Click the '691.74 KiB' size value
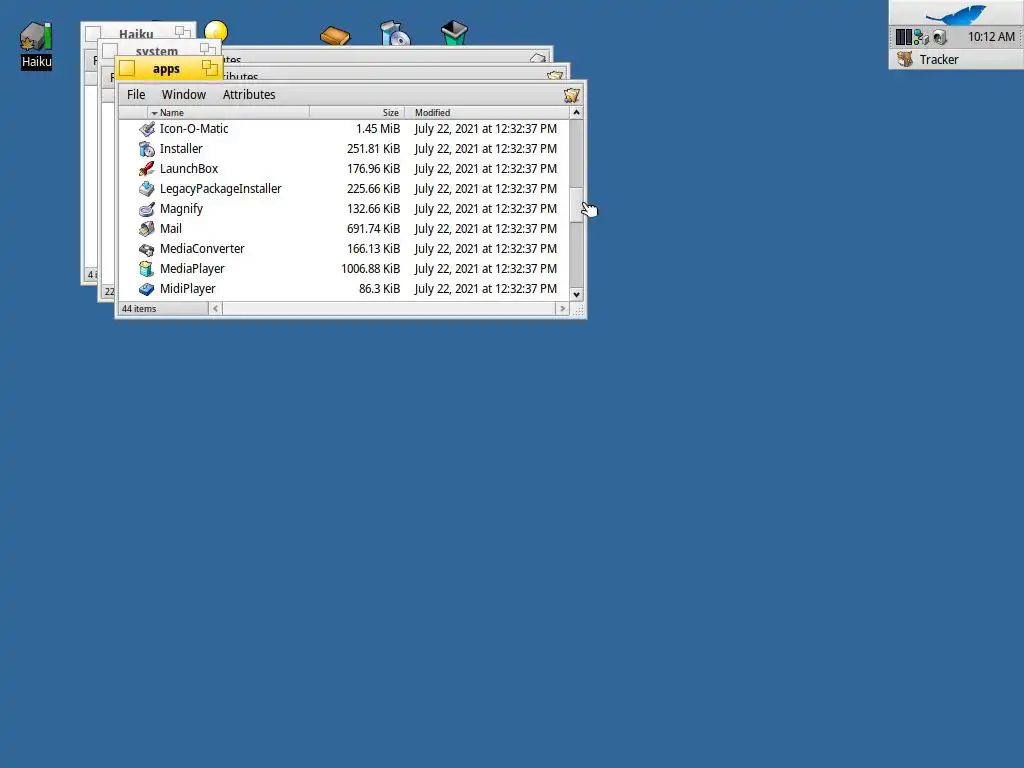The width and height of the screenshot is (1024, 768). click(x=374, y=229)
